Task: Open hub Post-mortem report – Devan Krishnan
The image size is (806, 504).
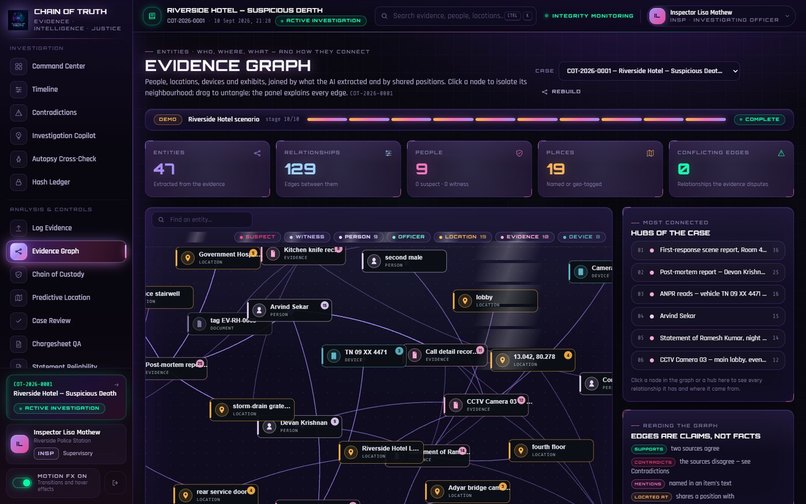Action: 708,273
